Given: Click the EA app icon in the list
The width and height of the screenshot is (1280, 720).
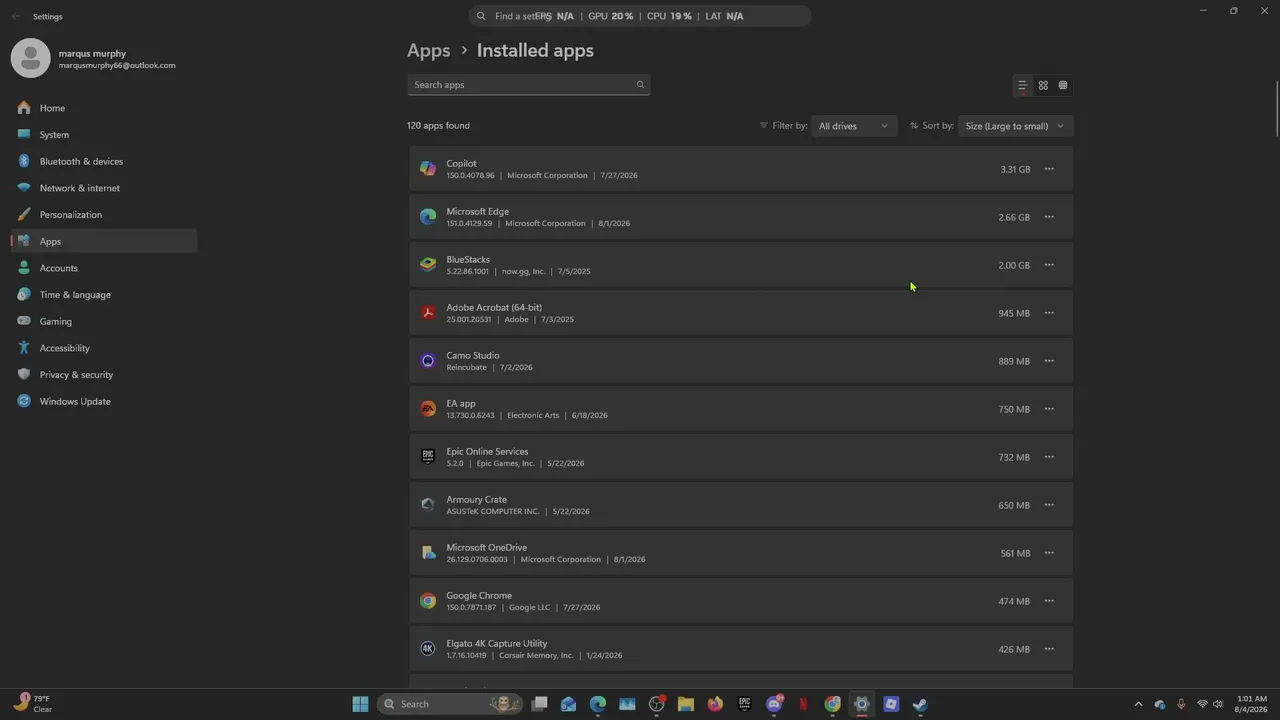Looking at the screenshot, I should [428, 409].
